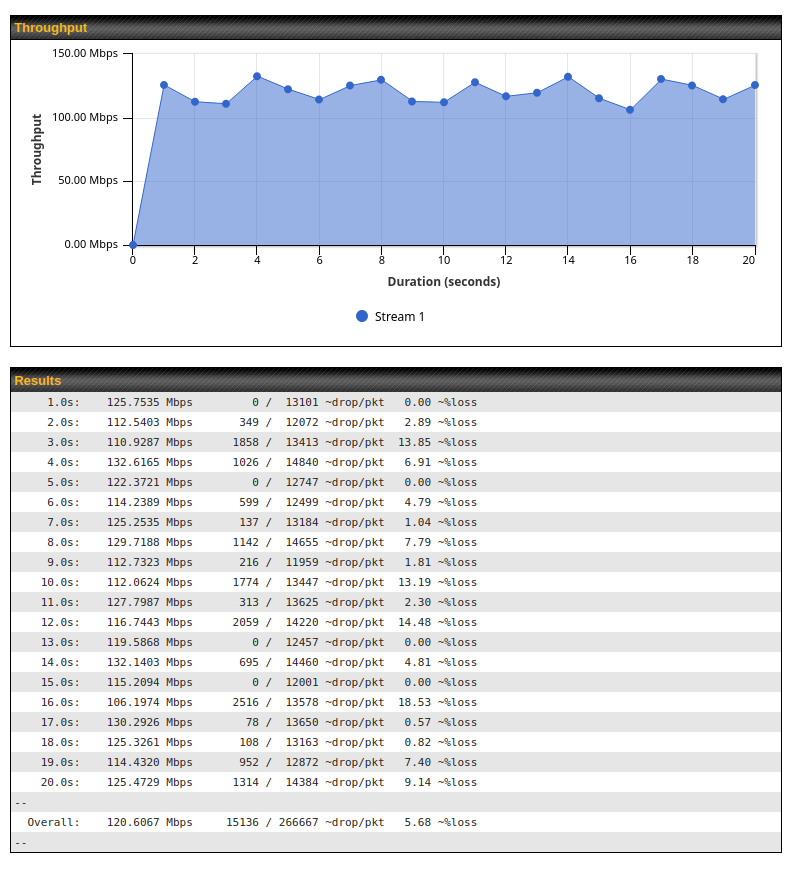The height and width of the screenshot is (876, 793).
Task: Click the Duration (seconds) axis title
Action: coord(444,282)
